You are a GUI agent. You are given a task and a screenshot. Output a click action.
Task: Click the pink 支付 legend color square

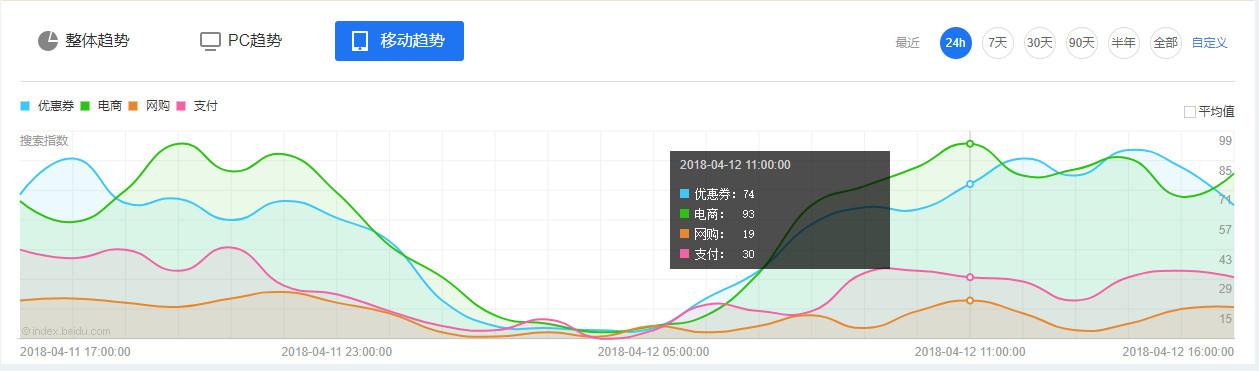coord(181,105)
